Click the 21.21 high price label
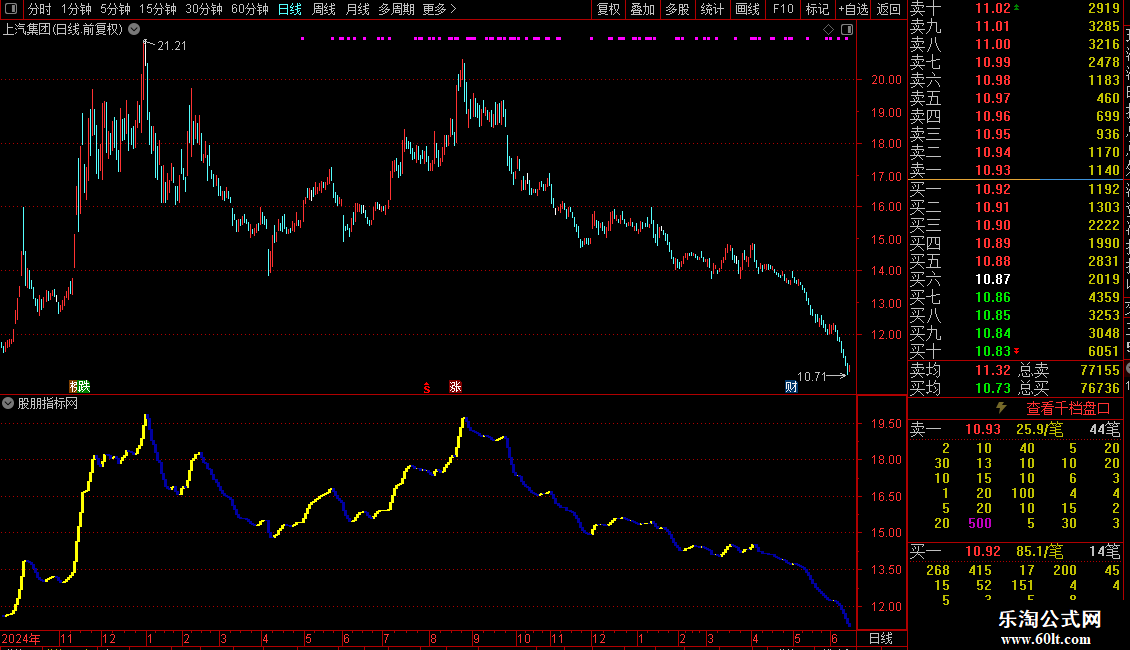This screenshot has height=650, width=1130. coord(172,45)
